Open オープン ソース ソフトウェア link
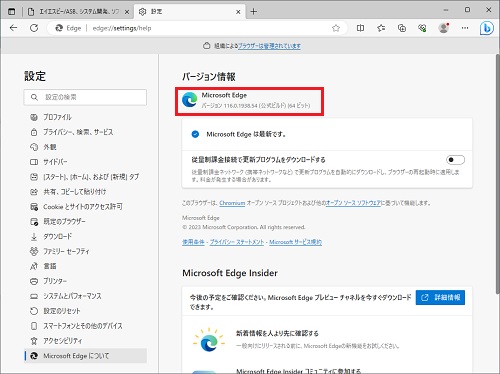 click(353, 203)
